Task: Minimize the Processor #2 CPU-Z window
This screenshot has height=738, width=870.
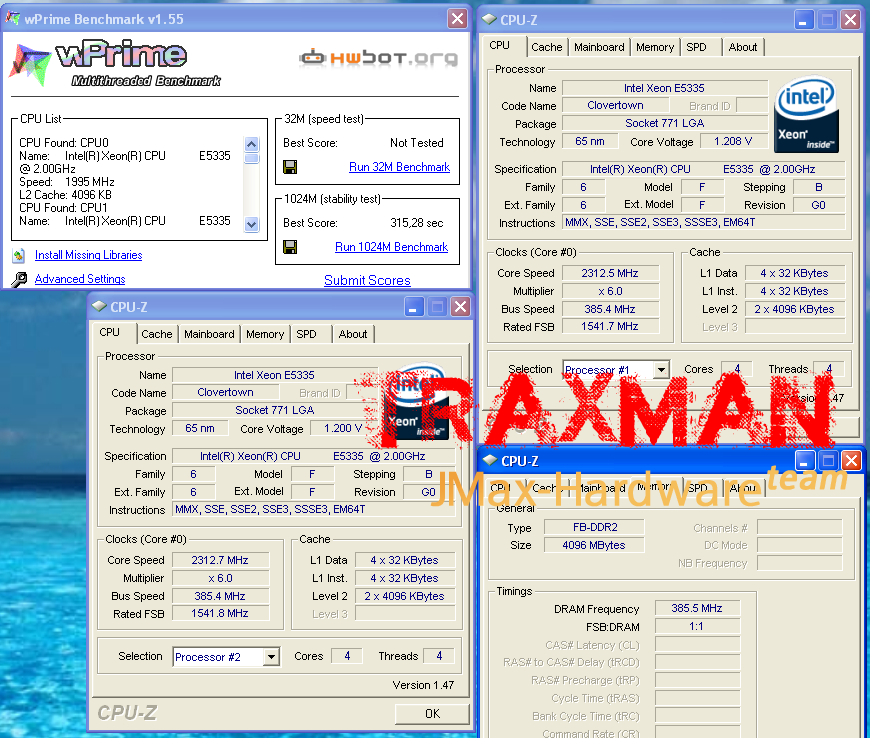Action: click(413, 307)
